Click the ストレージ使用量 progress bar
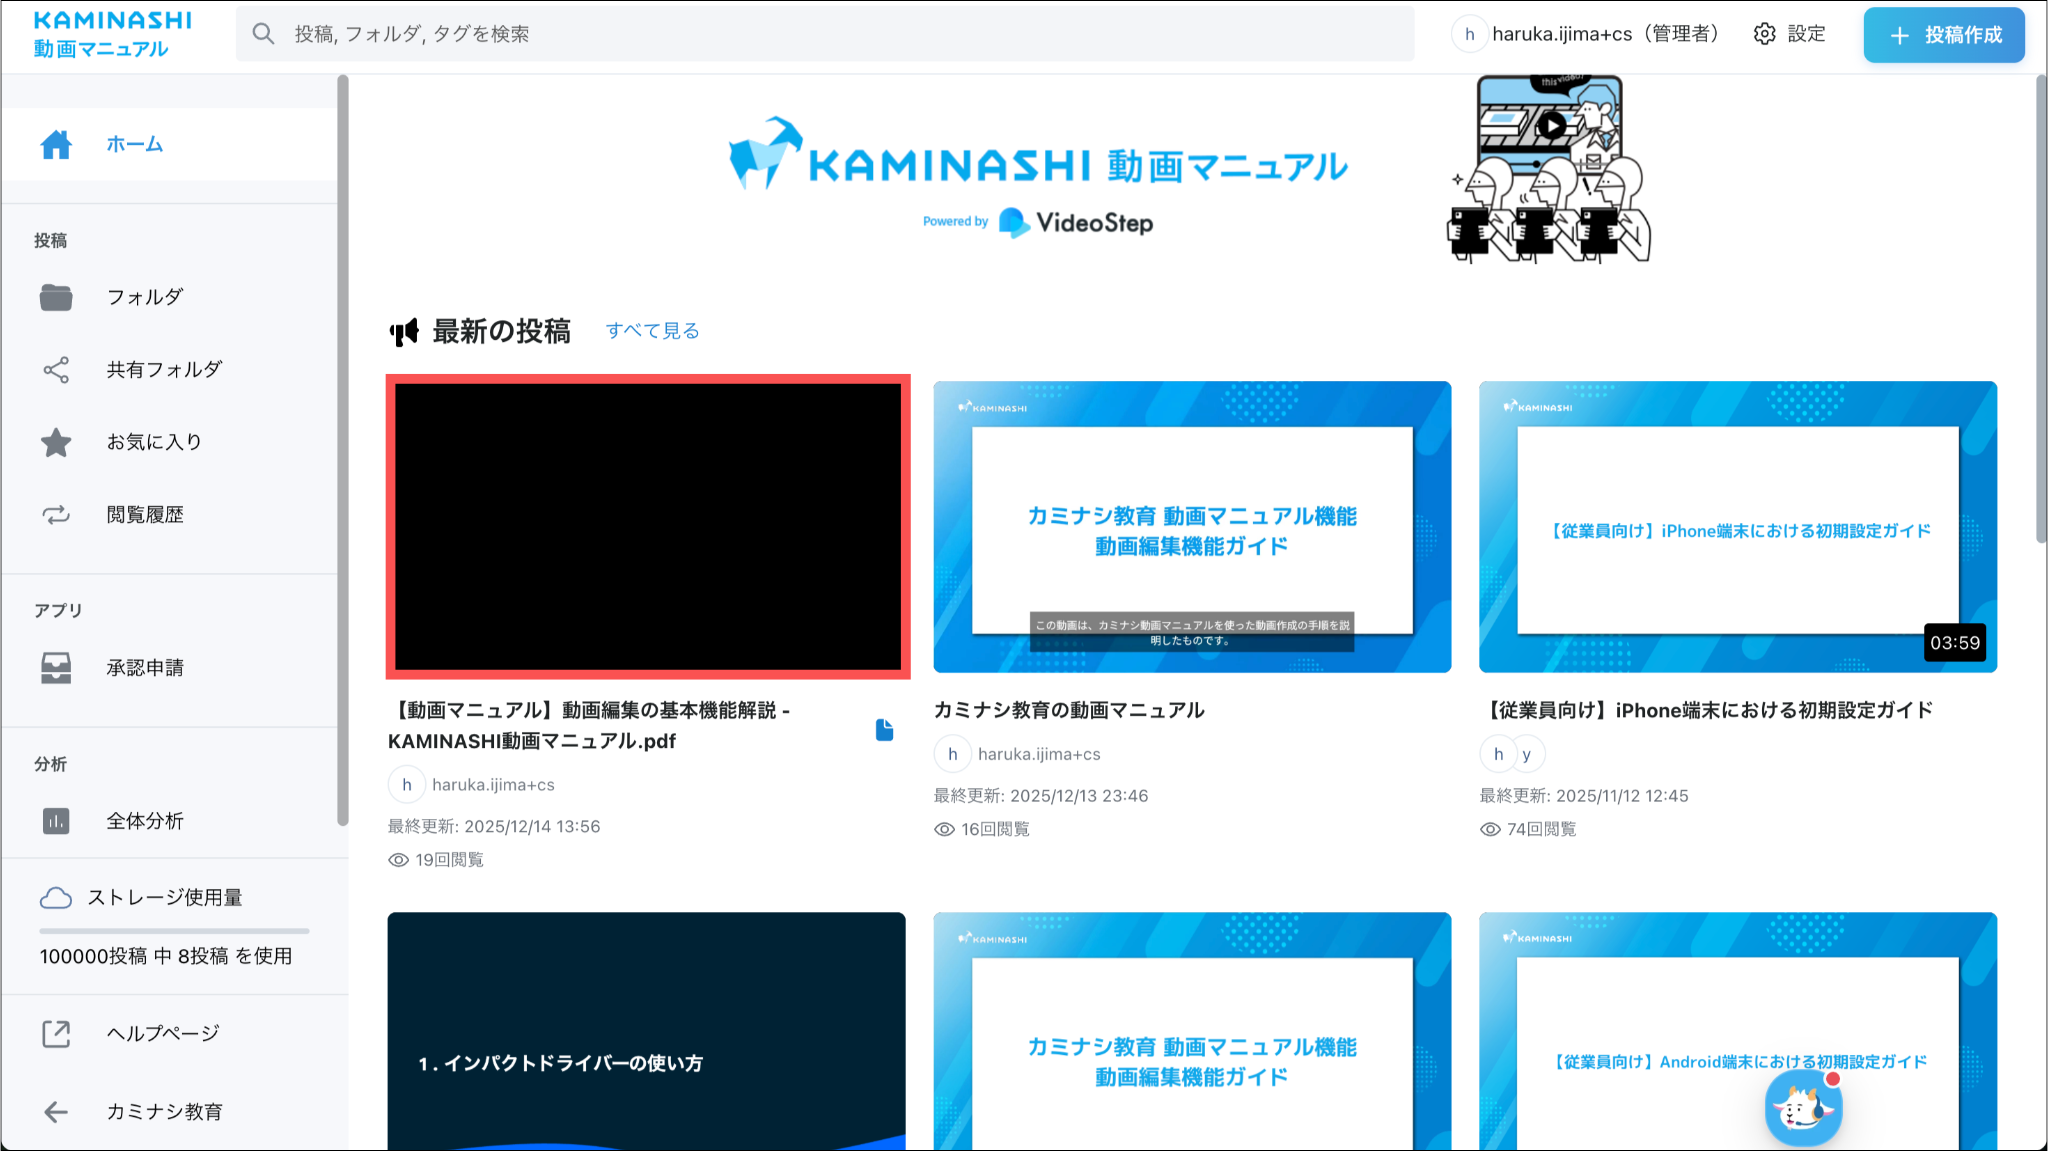The width and height of the screenshot is (2048, 1151). [174, 931]
